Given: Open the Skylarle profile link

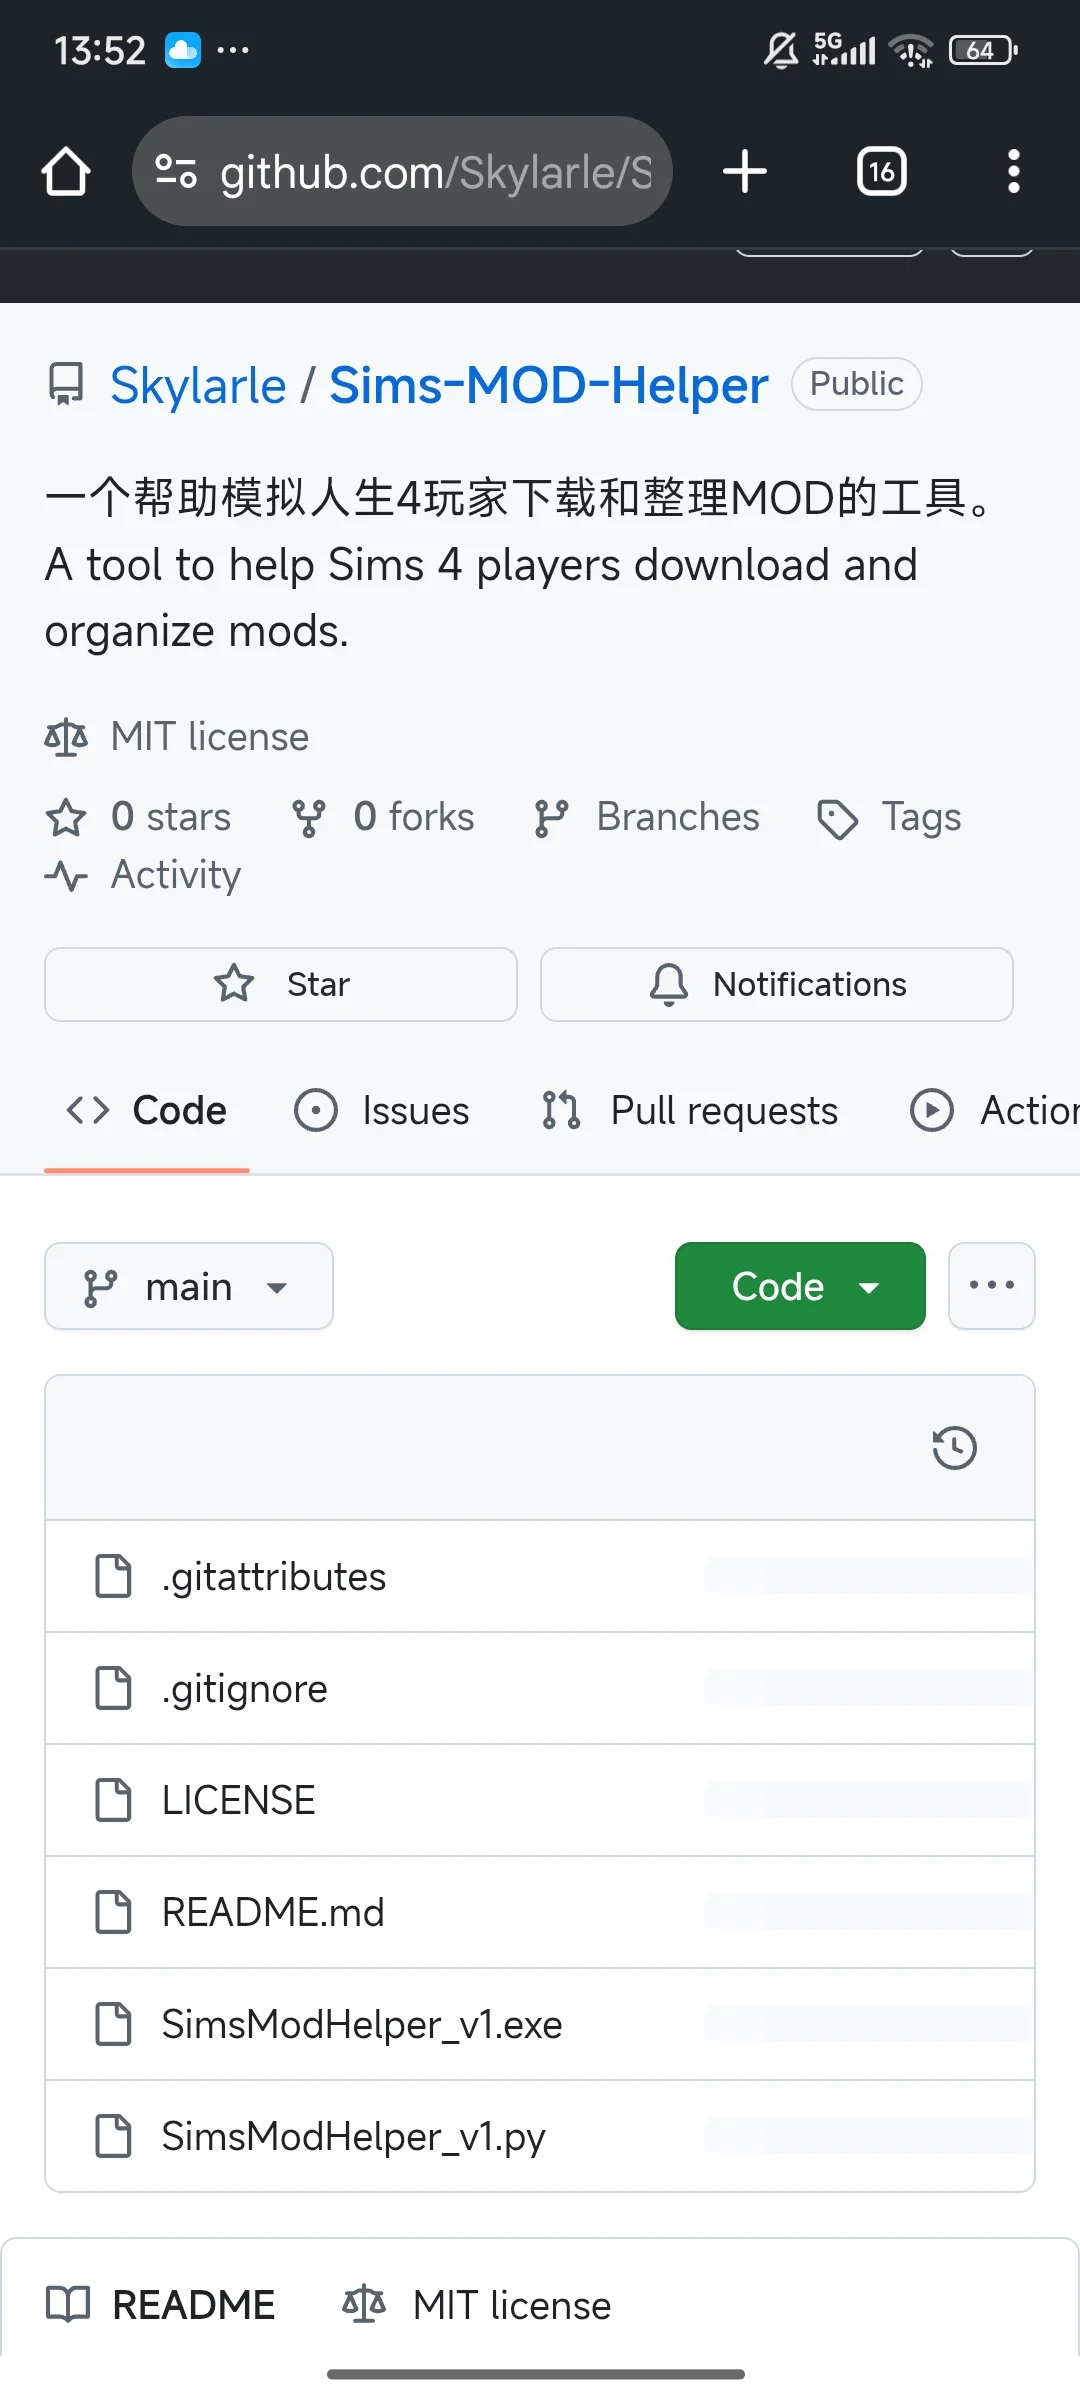Looking at the screenshot, I should pyautogui.click(x=198, y=385).
